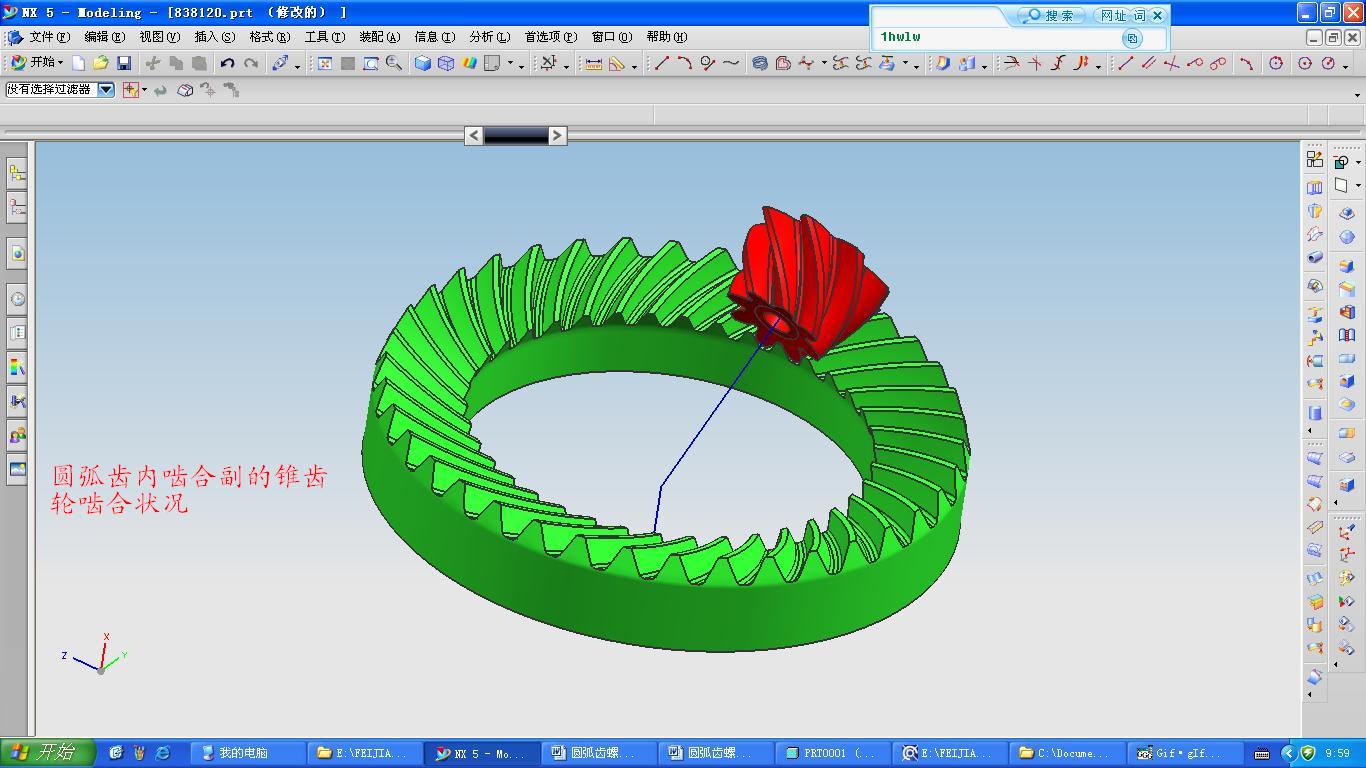Expand the selection snap point dropdown arrow

point(144,90)
